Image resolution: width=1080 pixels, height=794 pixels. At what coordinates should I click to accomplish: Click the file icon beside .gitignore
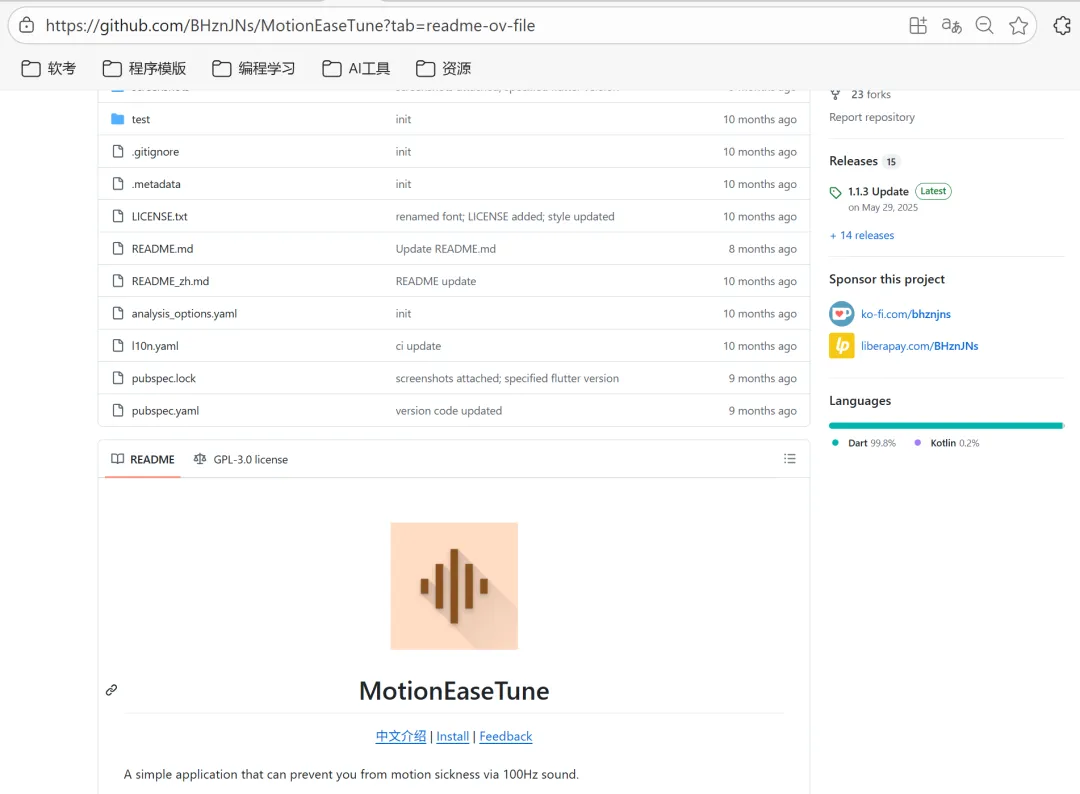(x=118, y=152)
